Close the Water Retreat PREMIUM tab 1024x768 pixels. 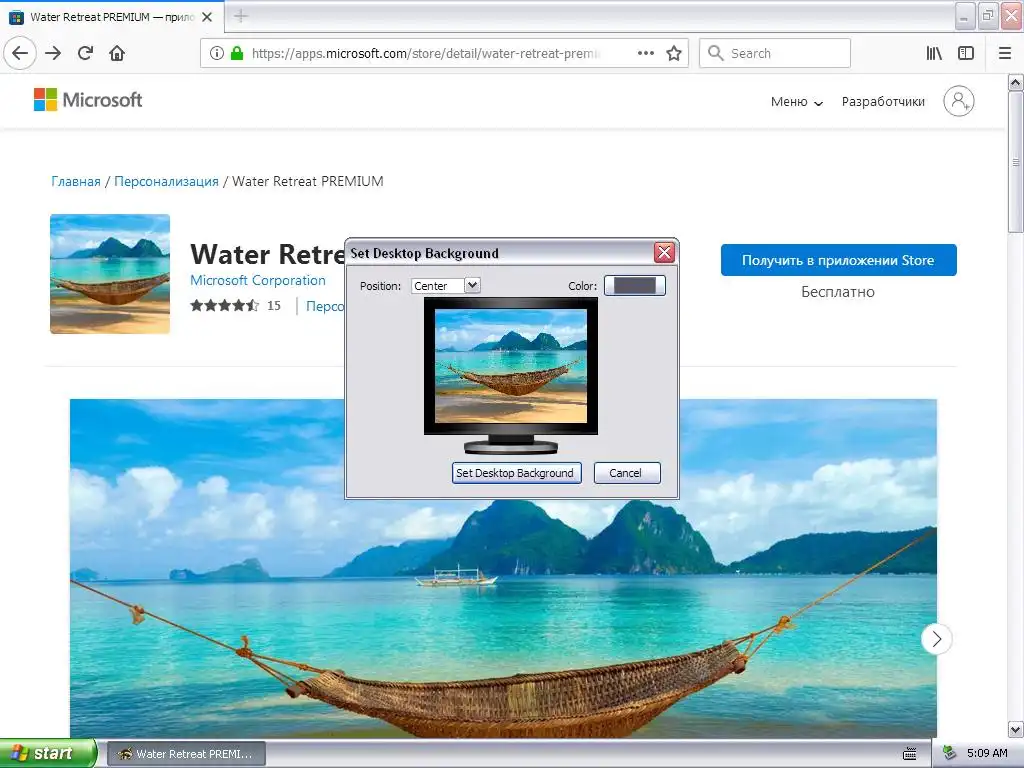pyautogui.click(x=207, y=17)
